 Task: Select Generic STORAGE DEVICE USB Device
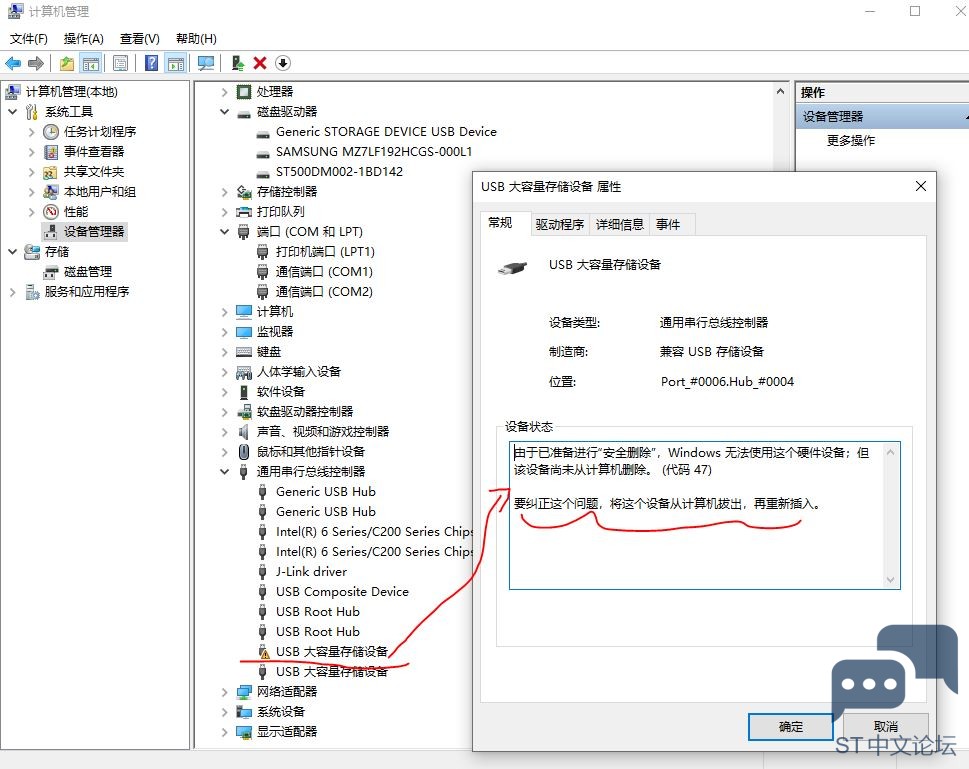[386, 132]
